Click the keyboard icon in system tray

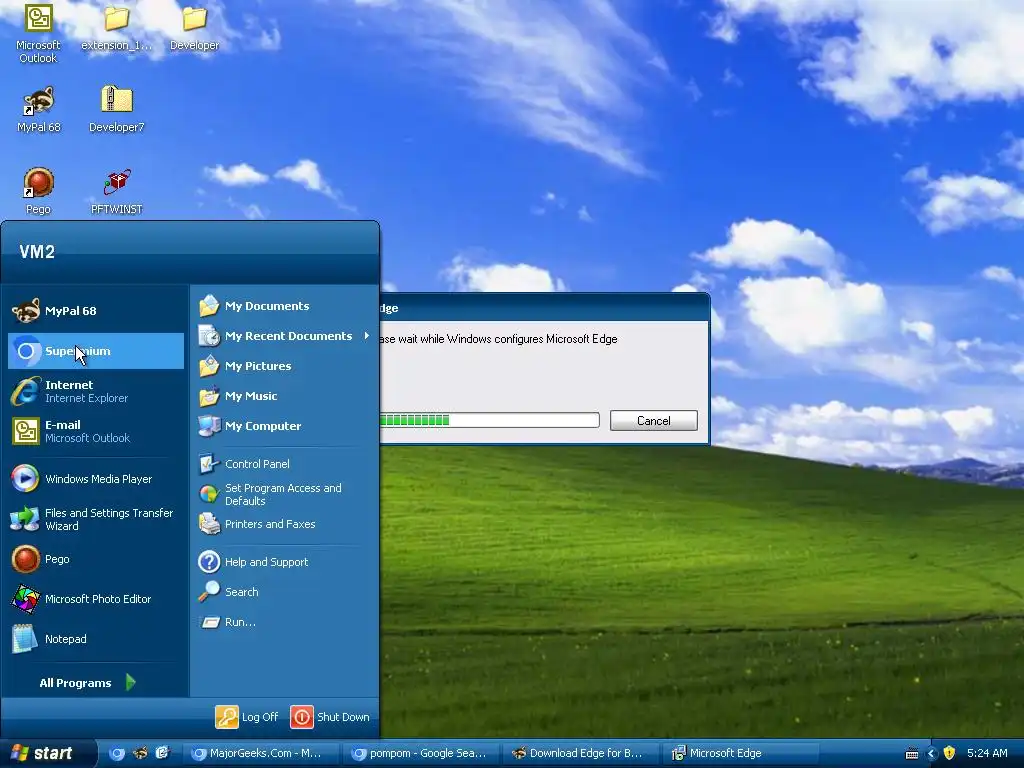pos(912,754)
